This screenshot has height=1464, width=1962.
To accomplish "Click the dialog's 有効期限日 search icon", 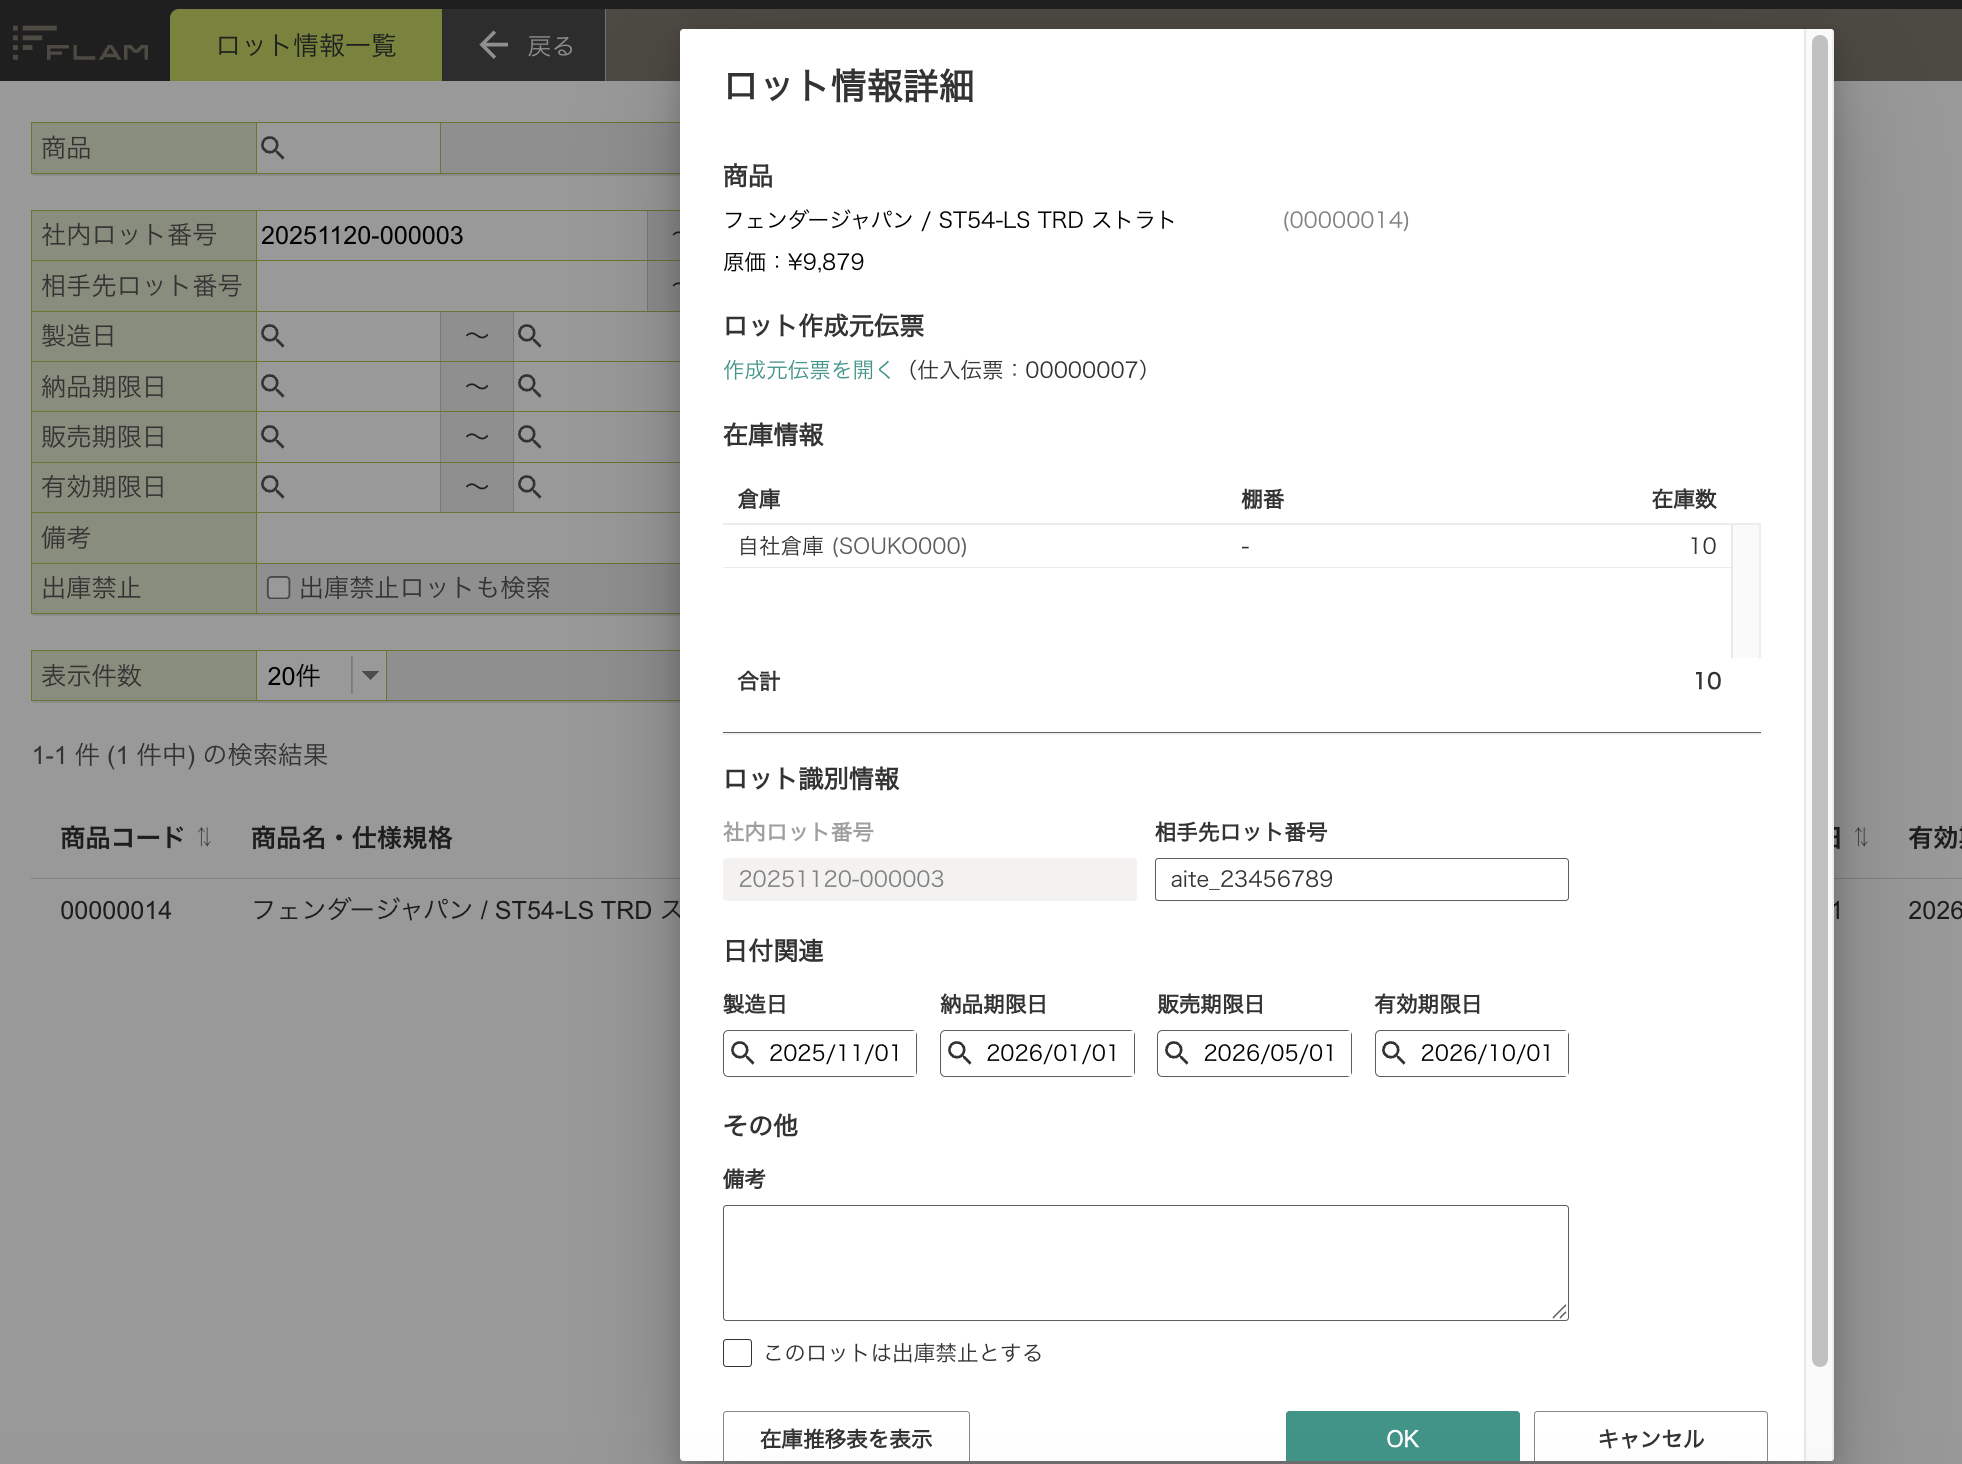I will 1393,1053.
